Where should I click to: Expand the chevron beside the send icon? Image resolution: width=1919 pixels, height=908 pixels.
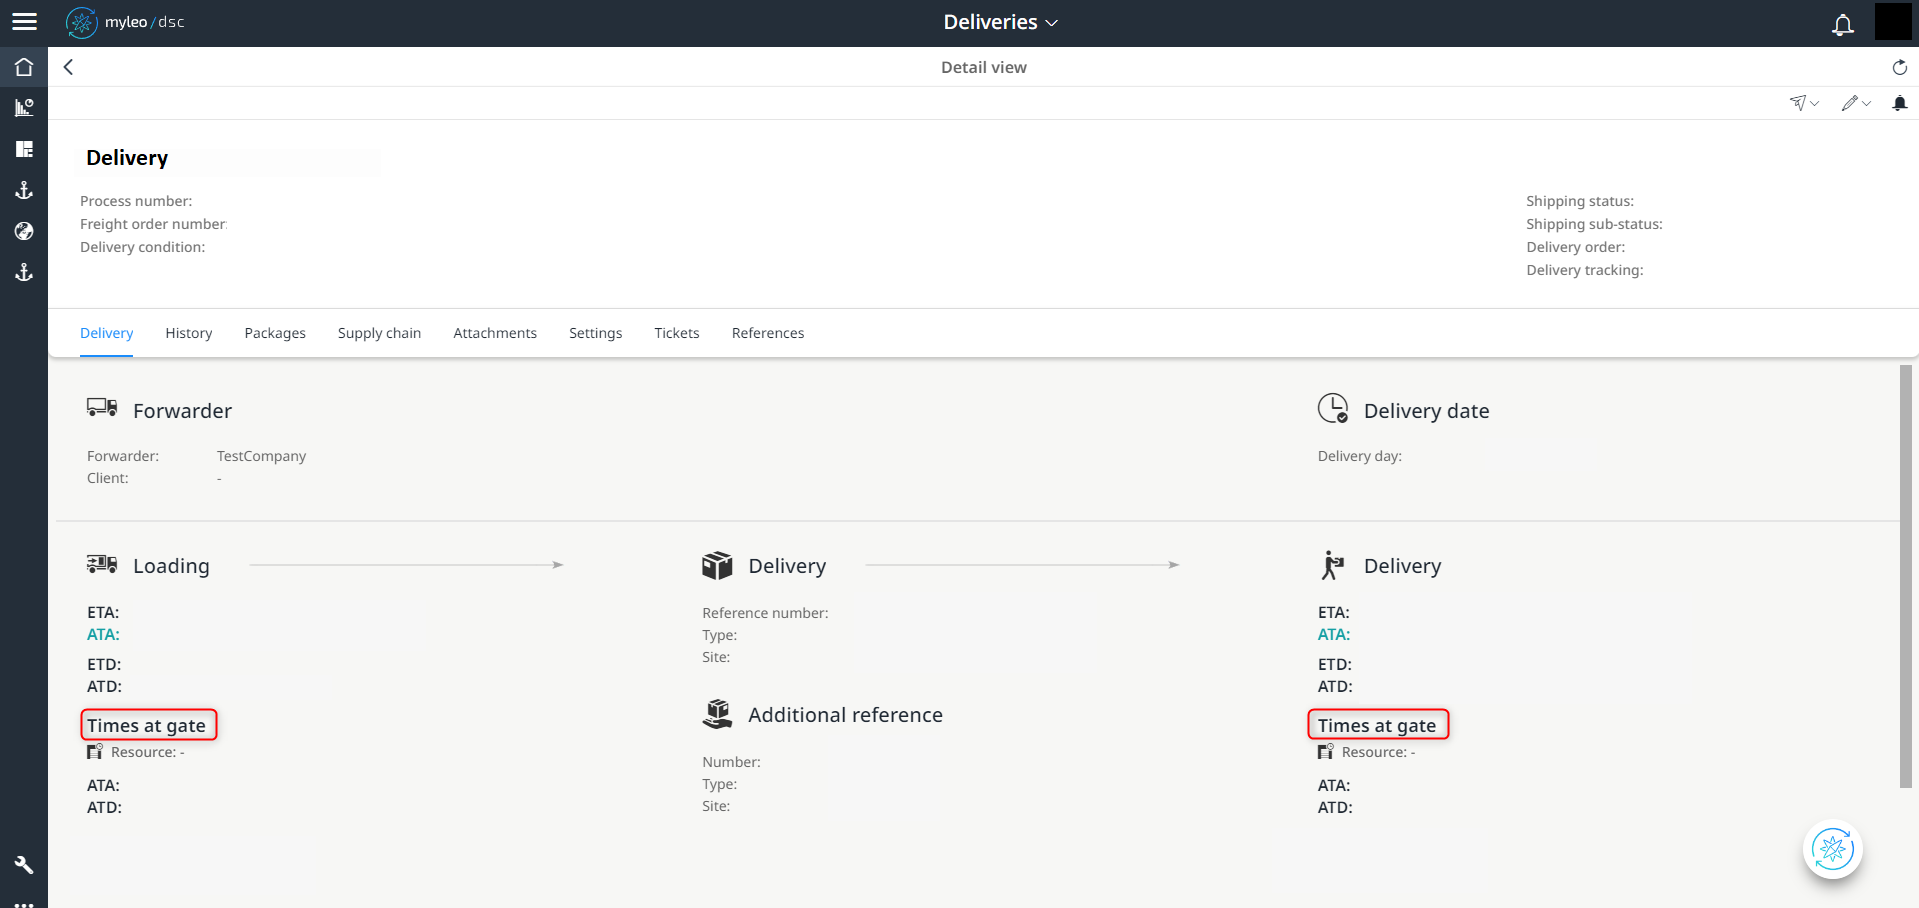point(1813,103)
